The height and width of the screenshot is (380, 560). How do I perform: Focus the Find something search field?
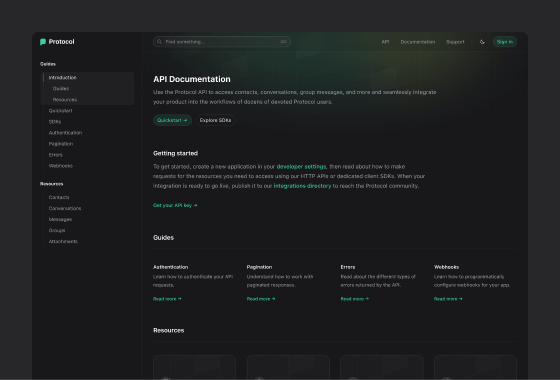pos(222,42)
